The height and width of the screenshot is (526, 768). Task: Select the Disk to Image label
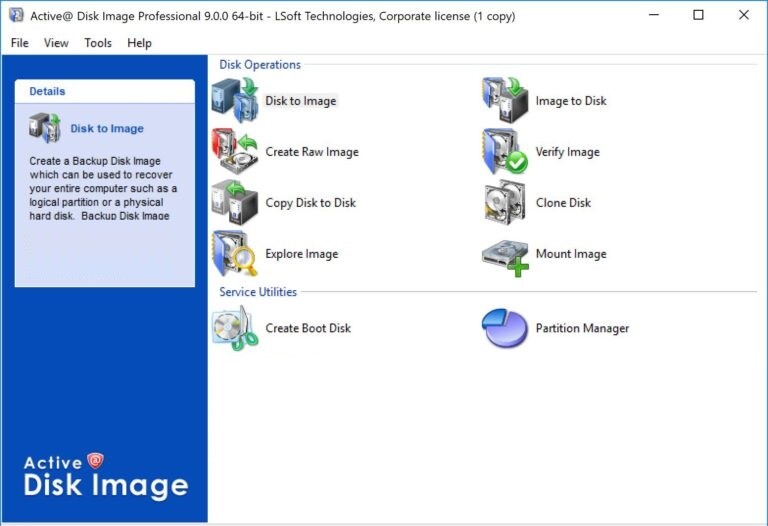coord(301,101)
